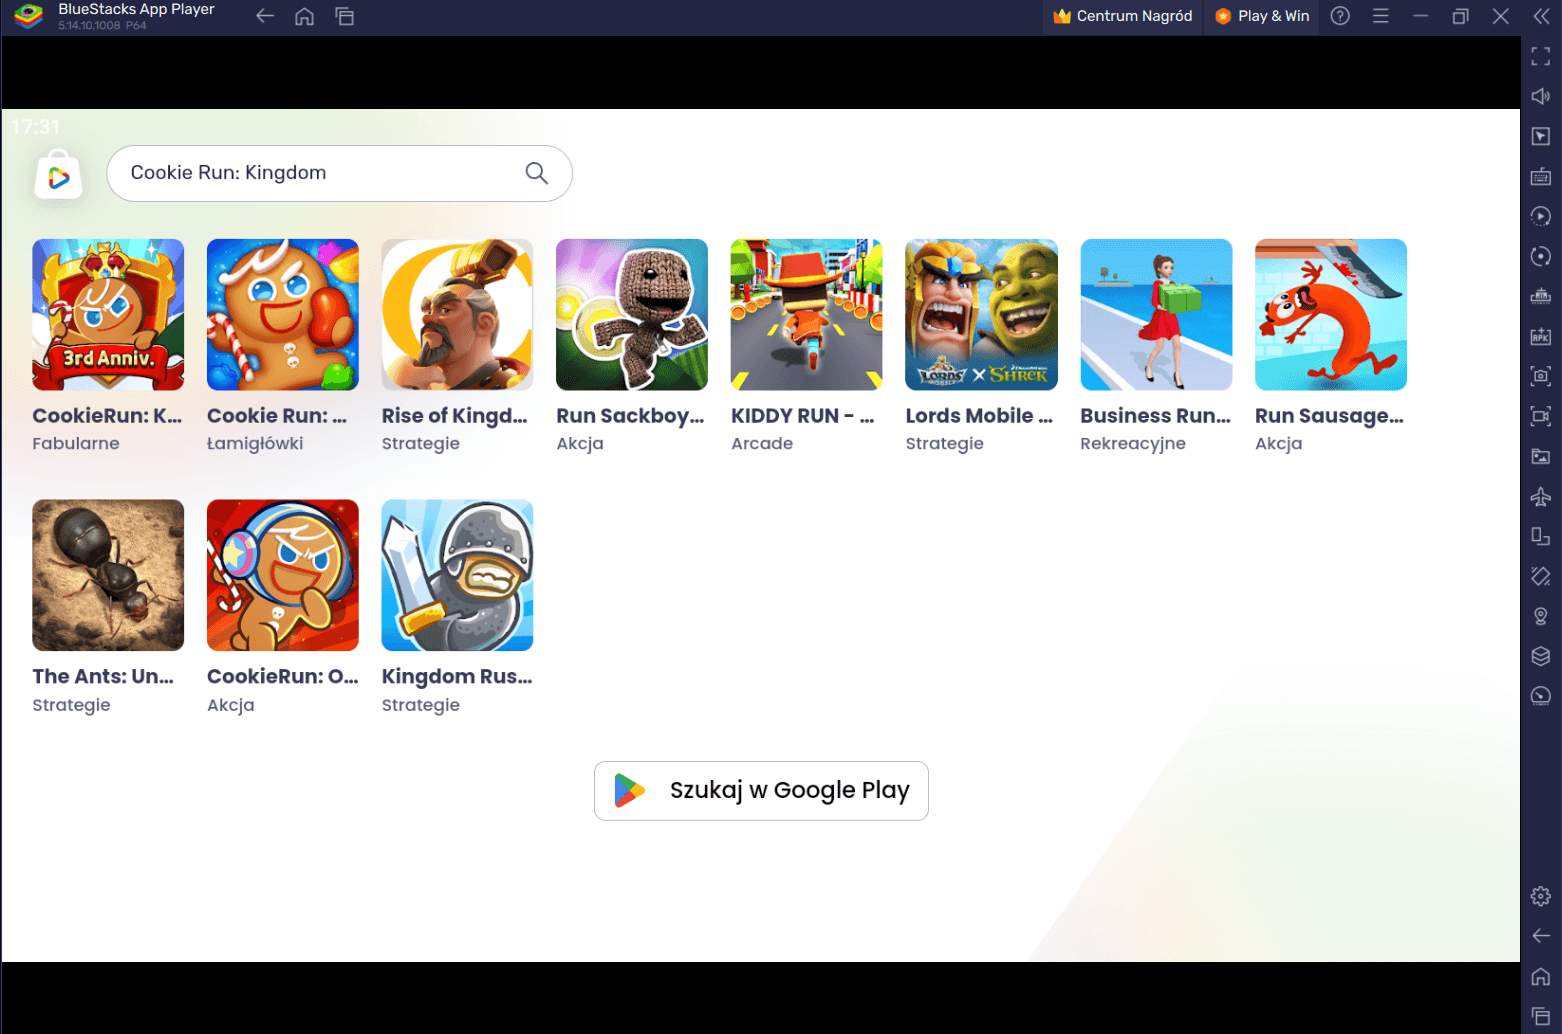Click the airplane mode icon
Screen dimensions: 1562x1034
(1541, 496)
